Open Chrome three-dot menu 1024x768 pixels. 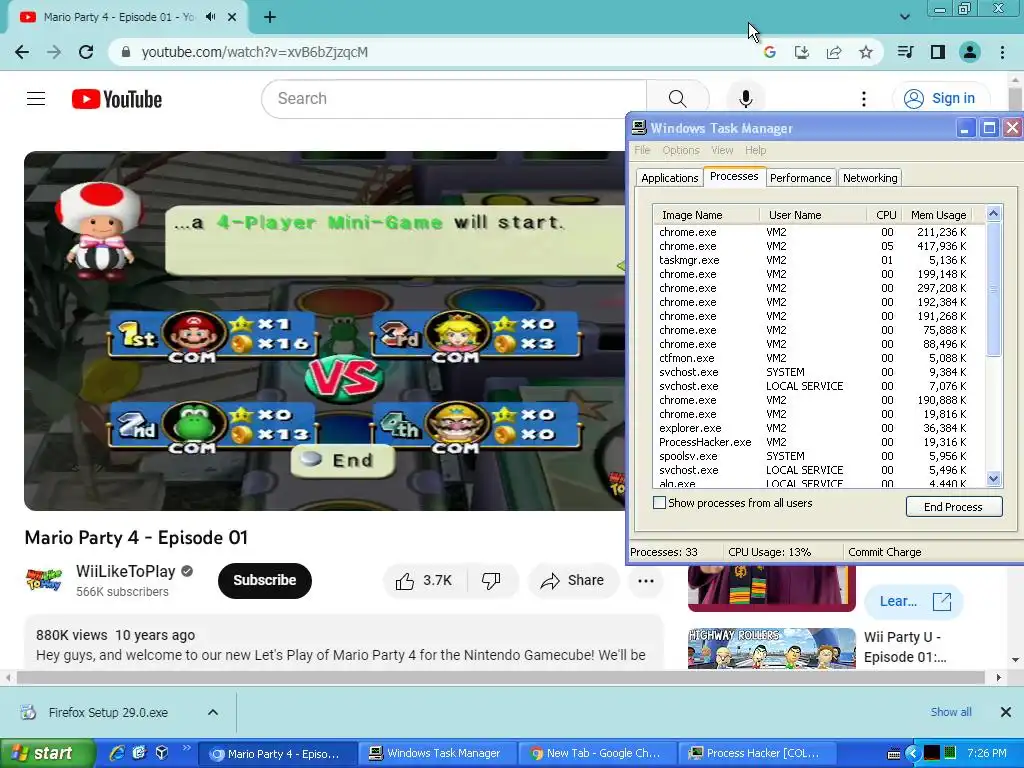[x=1002, y=52]
